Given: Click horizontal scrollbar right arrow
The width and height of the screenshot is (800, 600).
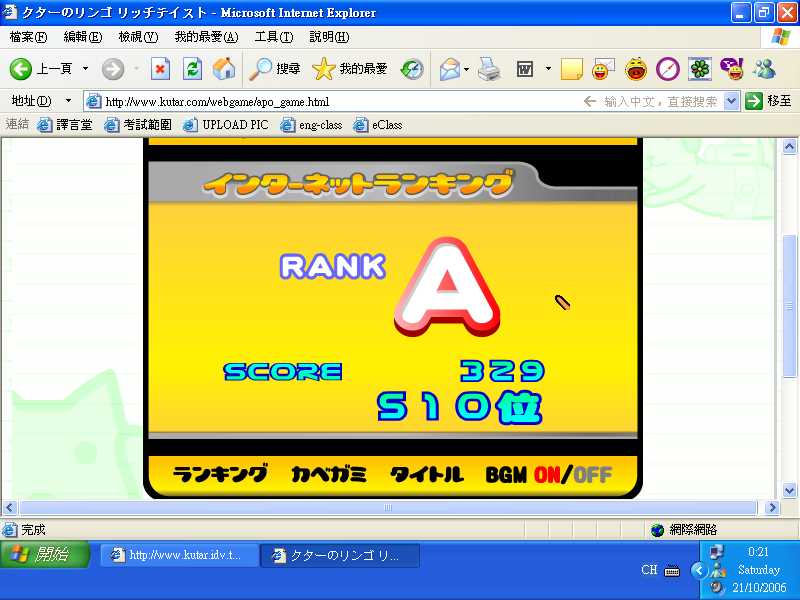Looking at the screenshot, I should (x=772, y=508).
